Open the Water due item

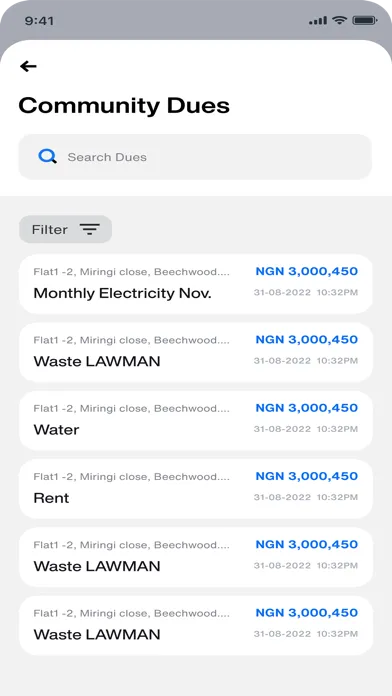point(196,421)
